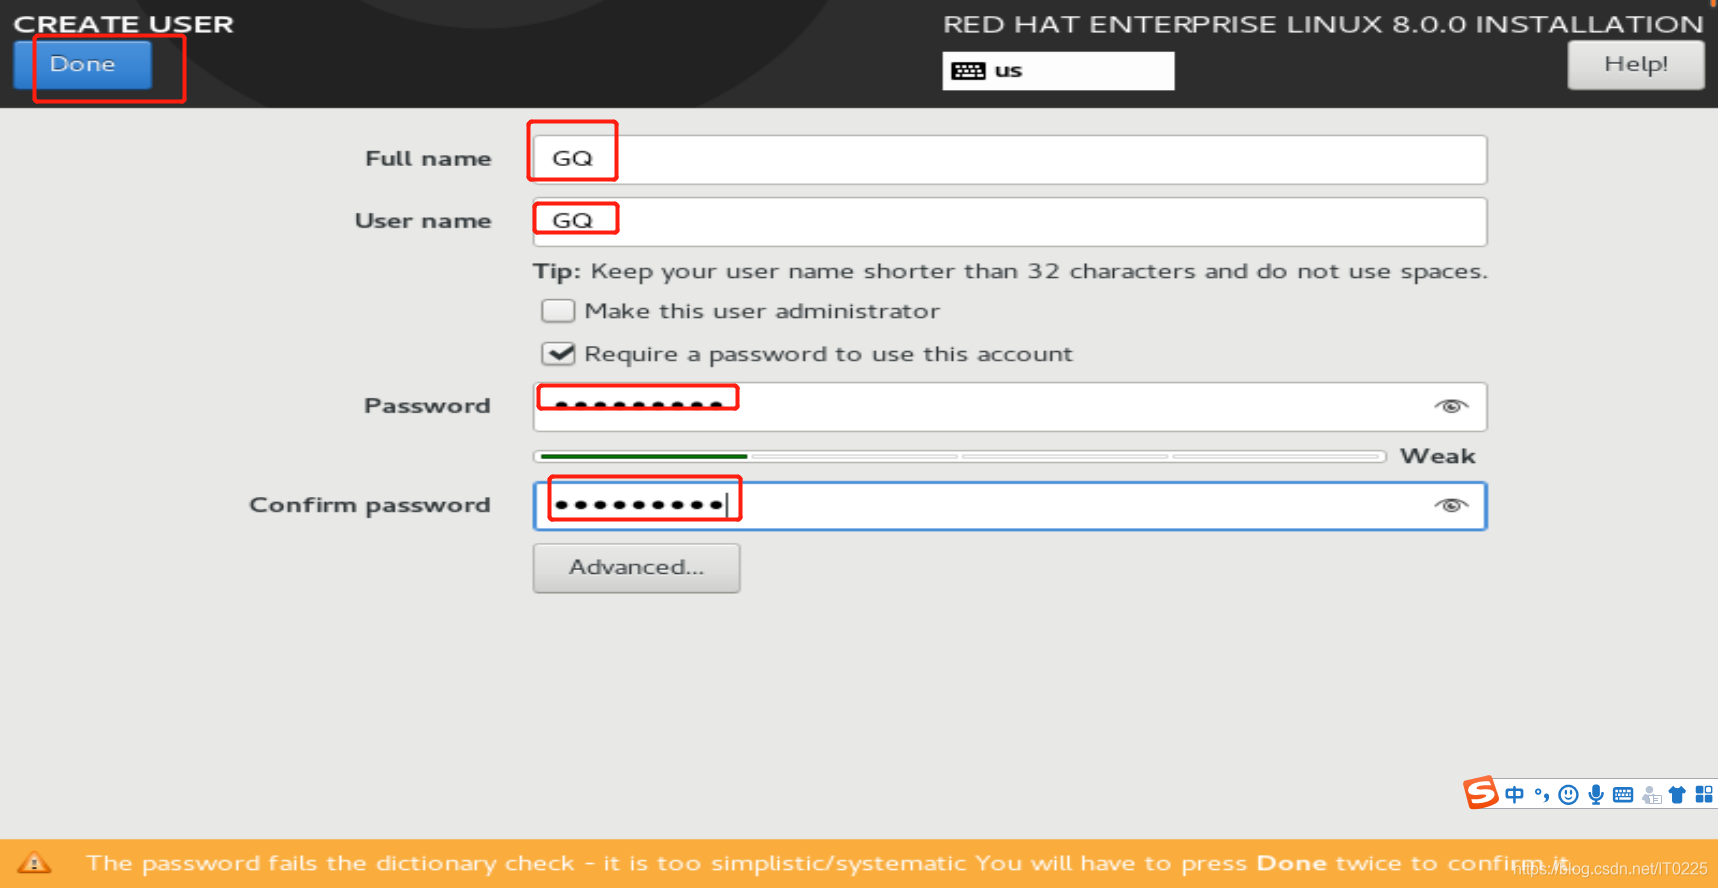Screen dimensions: 1718x888
Task: Open the soft keyboard icon
Action: tap(1623, 795)
